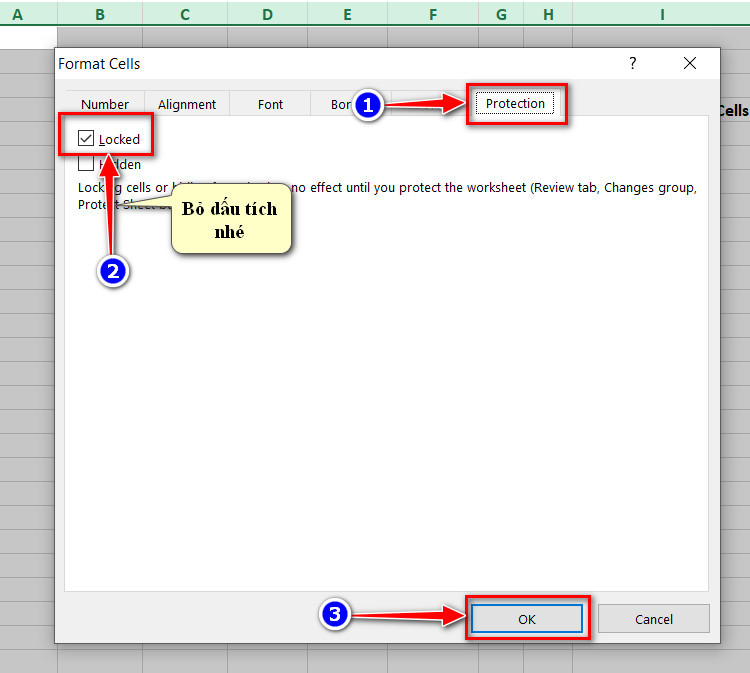Viewport: 750px width, 673px height.
Task: Select column G header
Action: pyautogui.click(x=501, y=14)
